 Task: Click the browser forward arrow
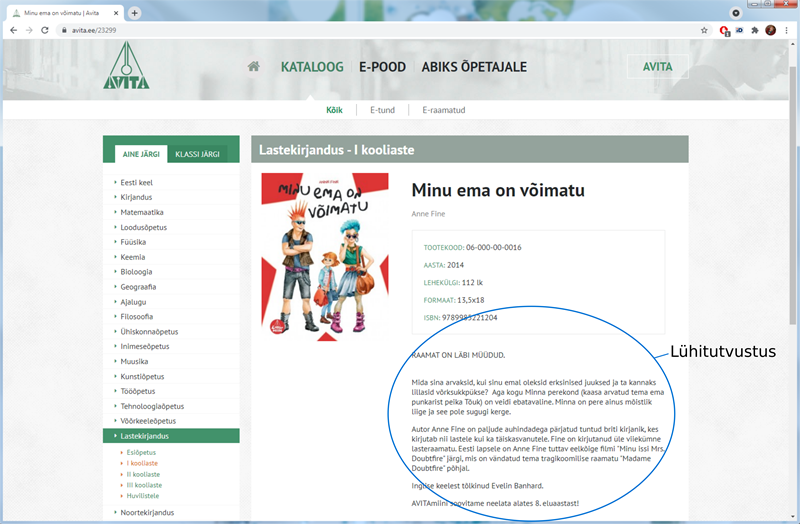click(x=29, y=30)
